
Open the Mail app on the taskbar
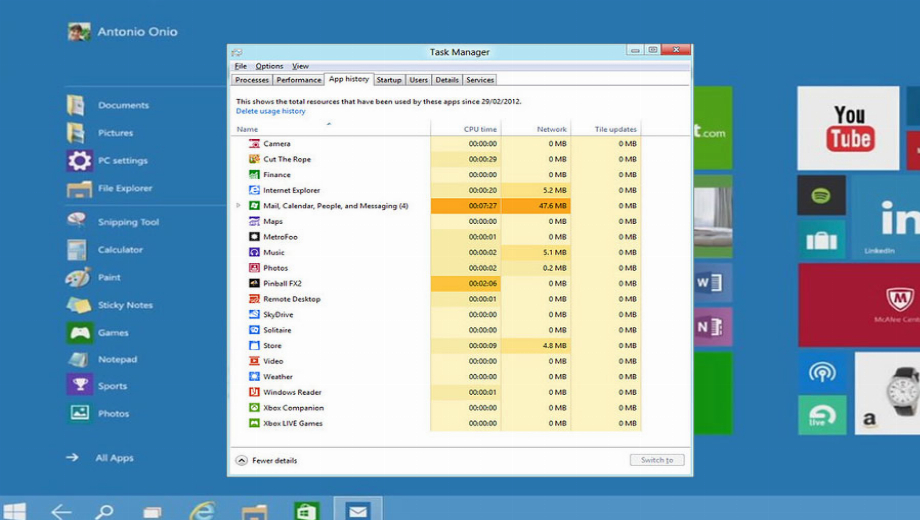358,510
